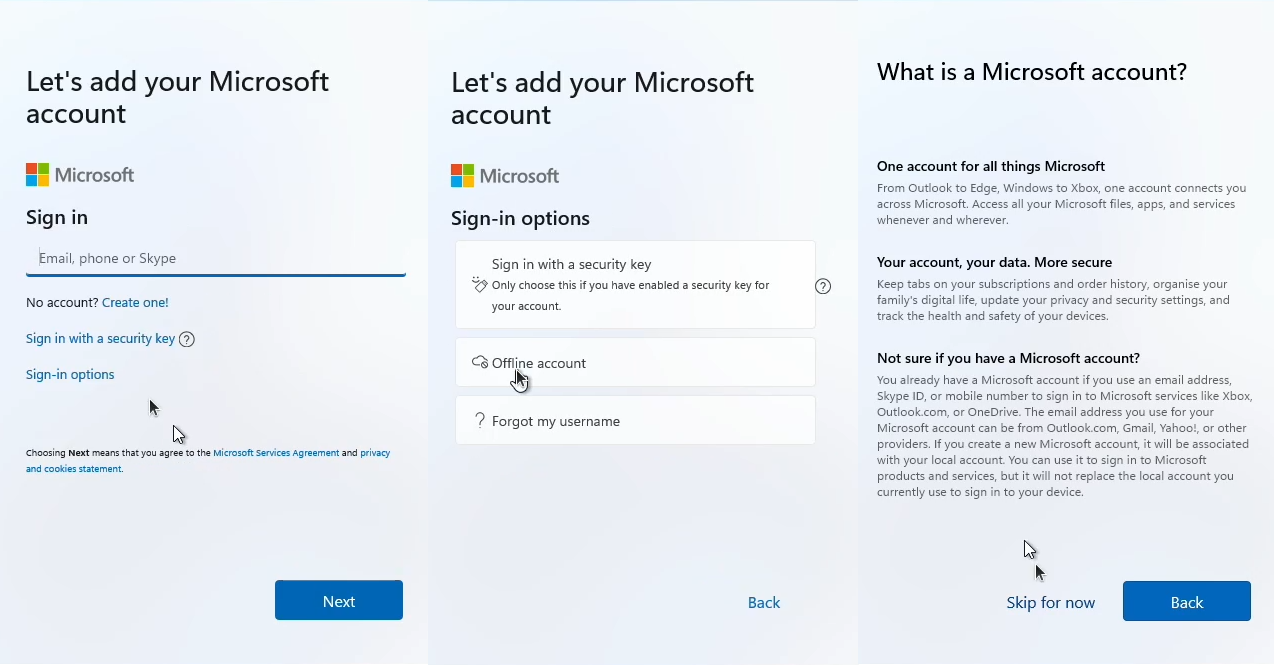Click the Microsoft logo above the Sign in heading
This screenshot has width=1274, height=665.
[80, 175]
